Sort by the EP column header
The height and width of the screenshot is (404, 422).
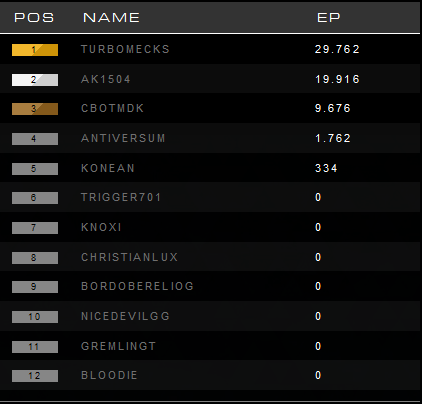329,17
